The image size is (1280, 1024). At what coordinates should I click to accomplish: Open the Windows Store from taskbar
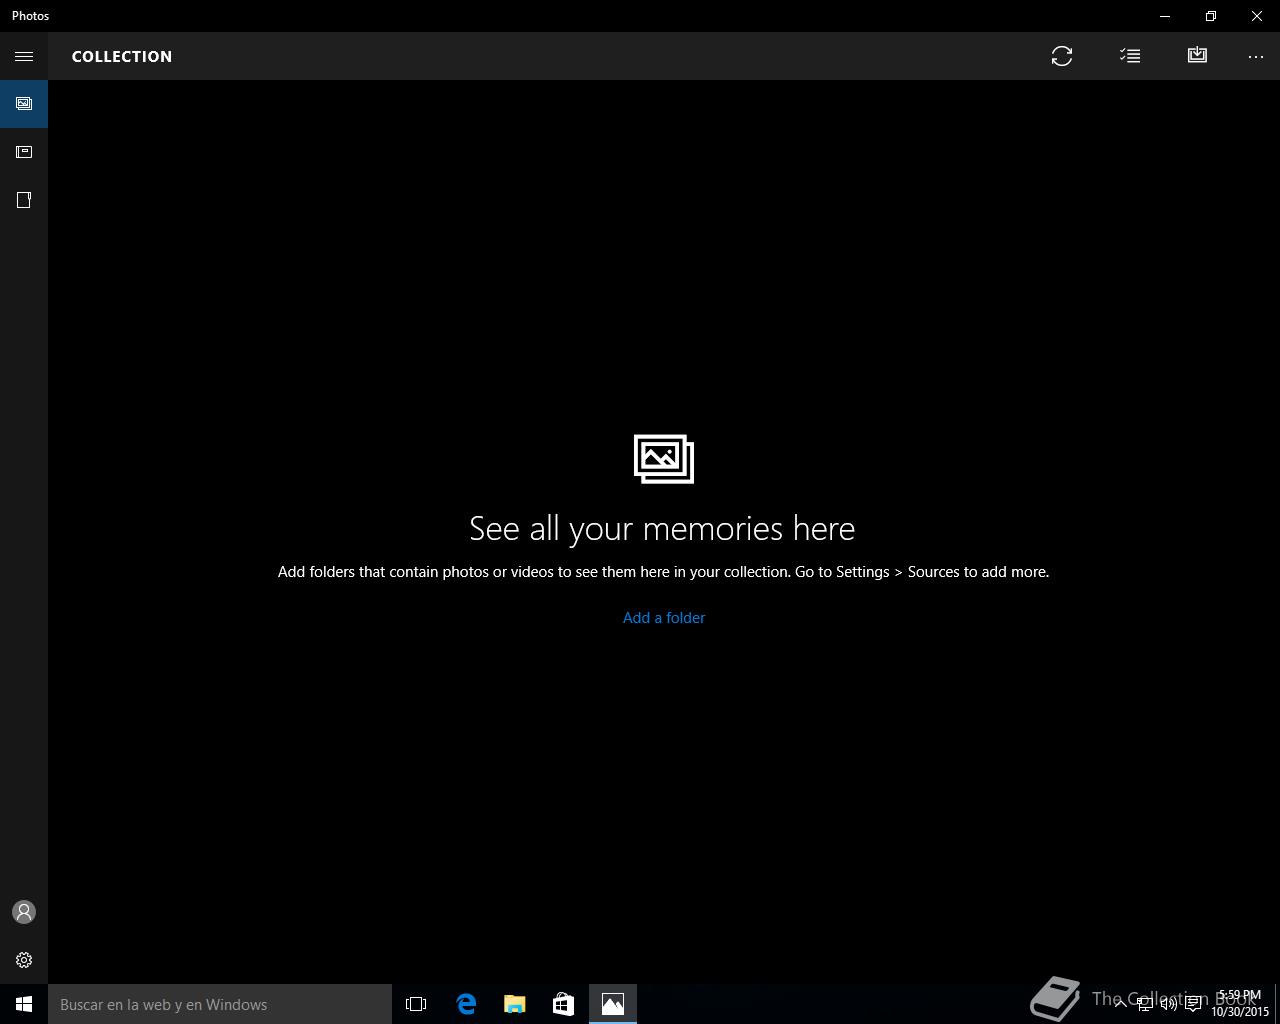click(x=563, y=1004)
